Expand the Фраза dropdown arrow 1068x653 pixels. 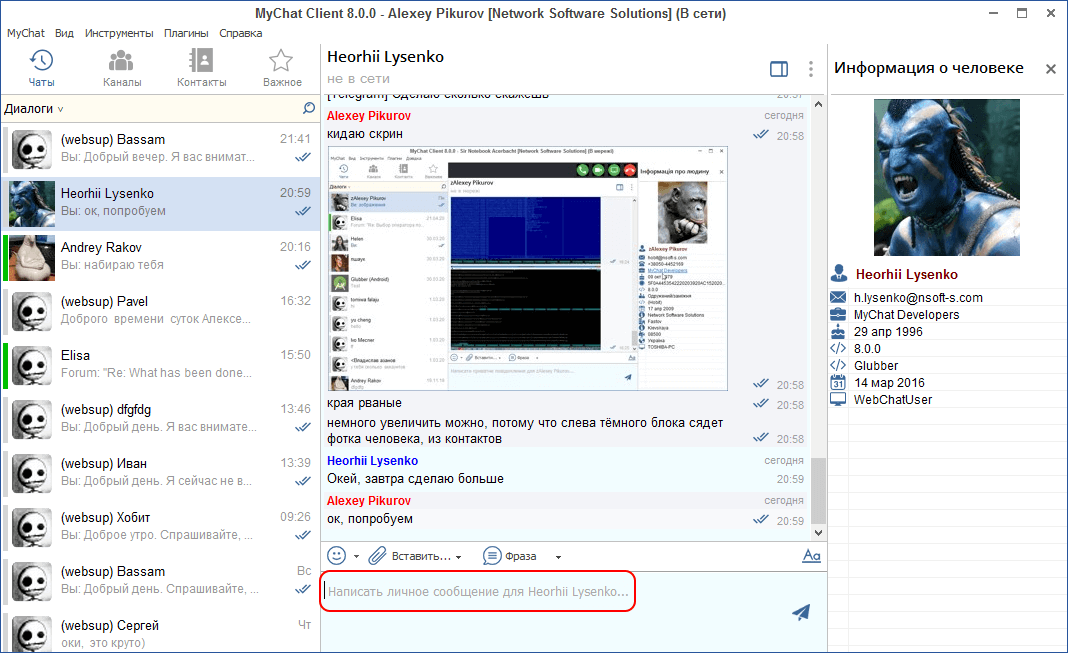click(558, 557)
